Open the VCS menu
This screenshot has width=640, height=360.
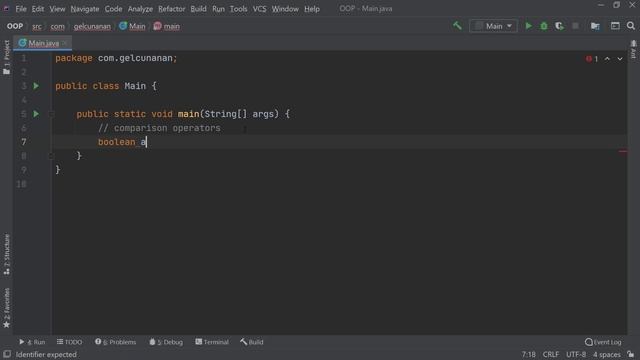(259, 9)
